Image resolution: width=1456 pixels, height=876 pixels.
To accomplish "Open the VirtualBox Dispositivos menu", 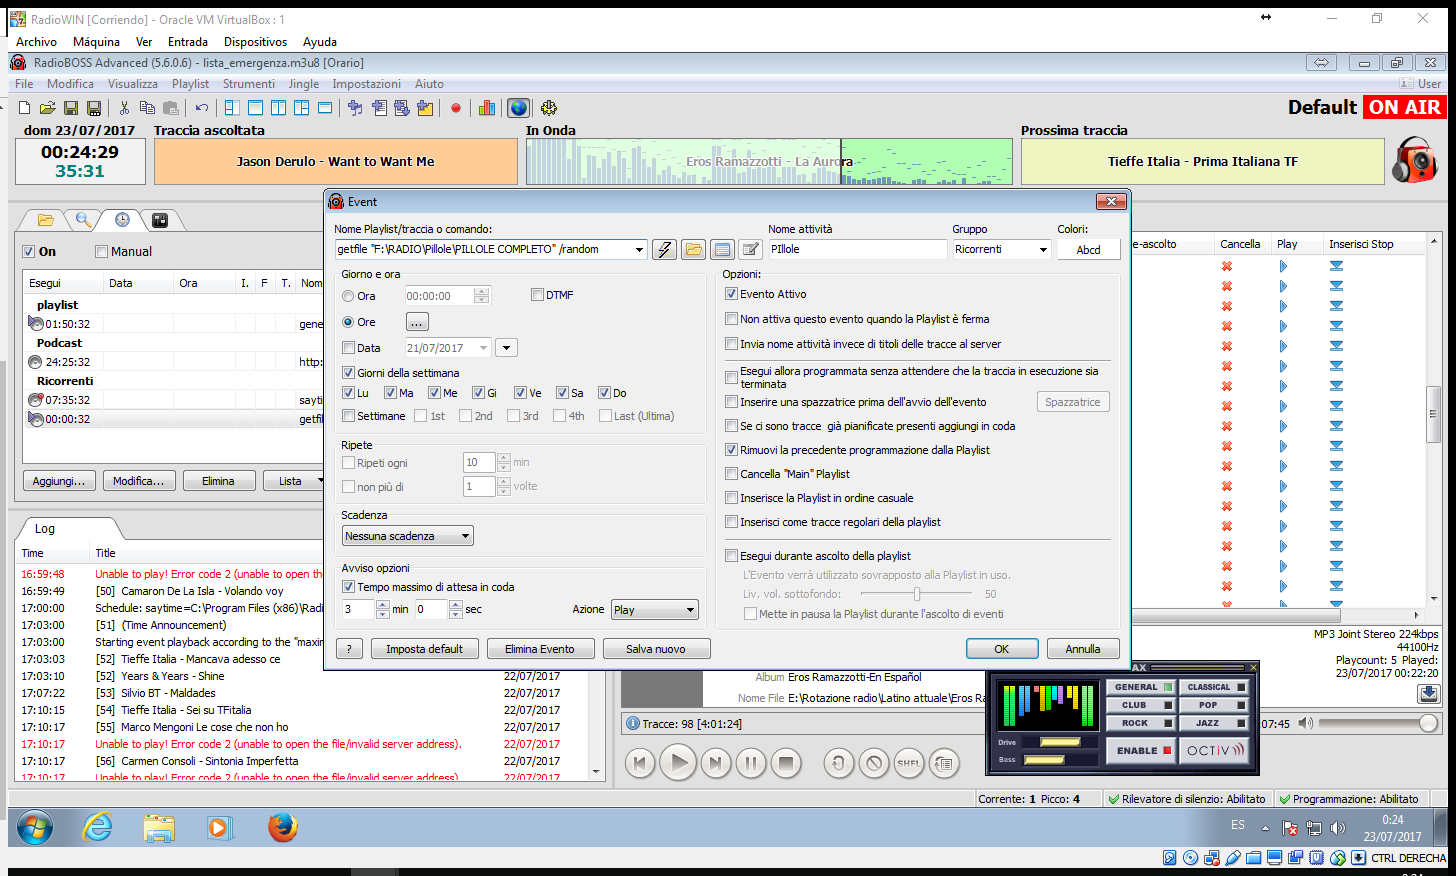I will pyautogui.click(x=255, y=42).
